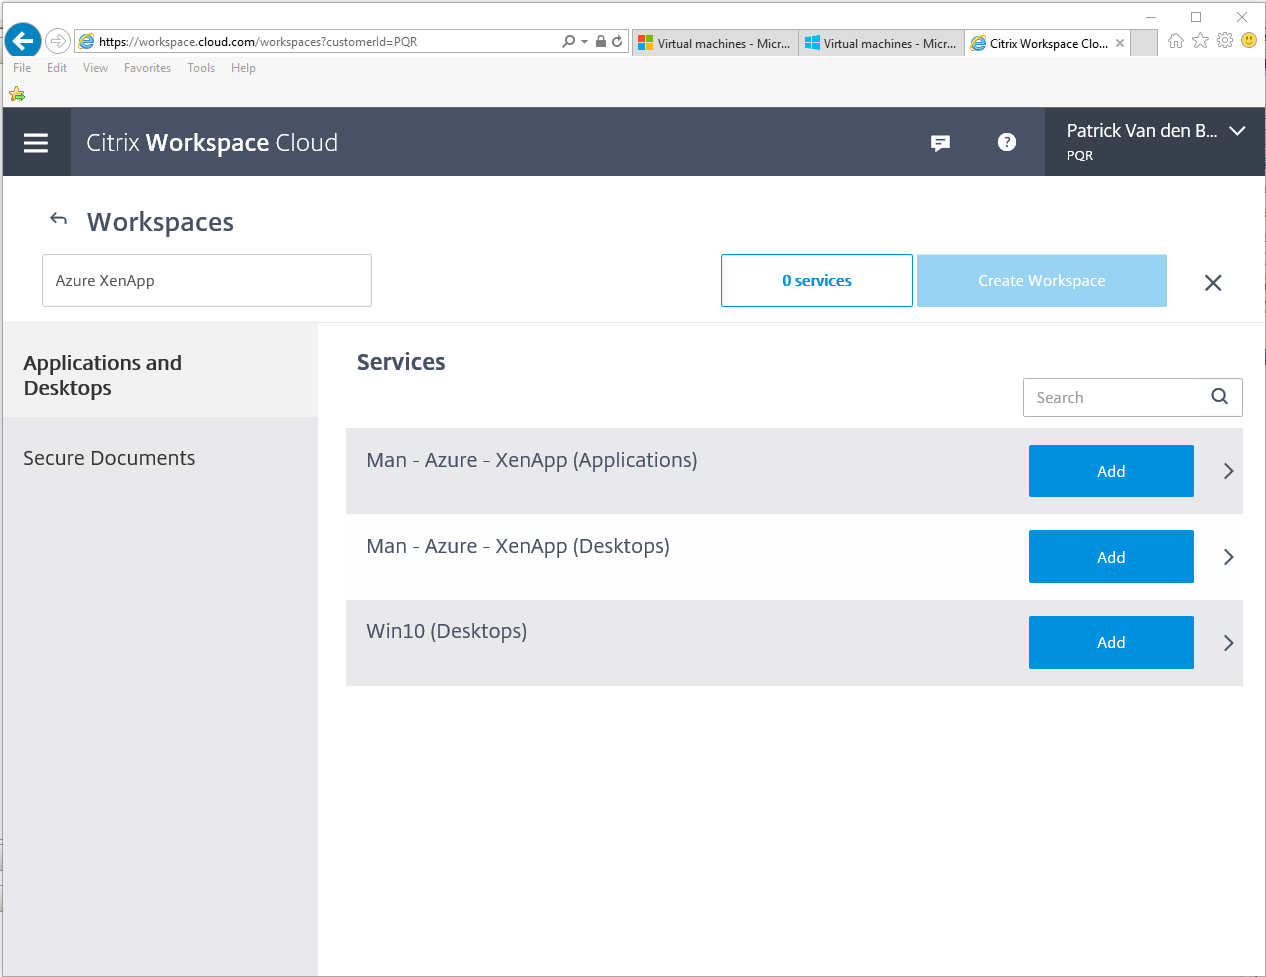Screen dimensions: 1266x977
Task: Open the File menu
Action: click(22, 68)
